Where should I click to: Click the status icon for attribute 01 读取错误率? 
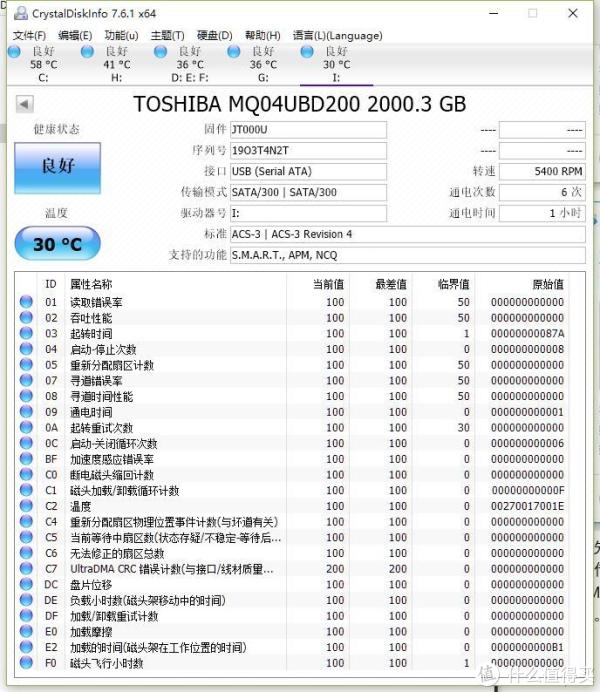coord(26,302)
